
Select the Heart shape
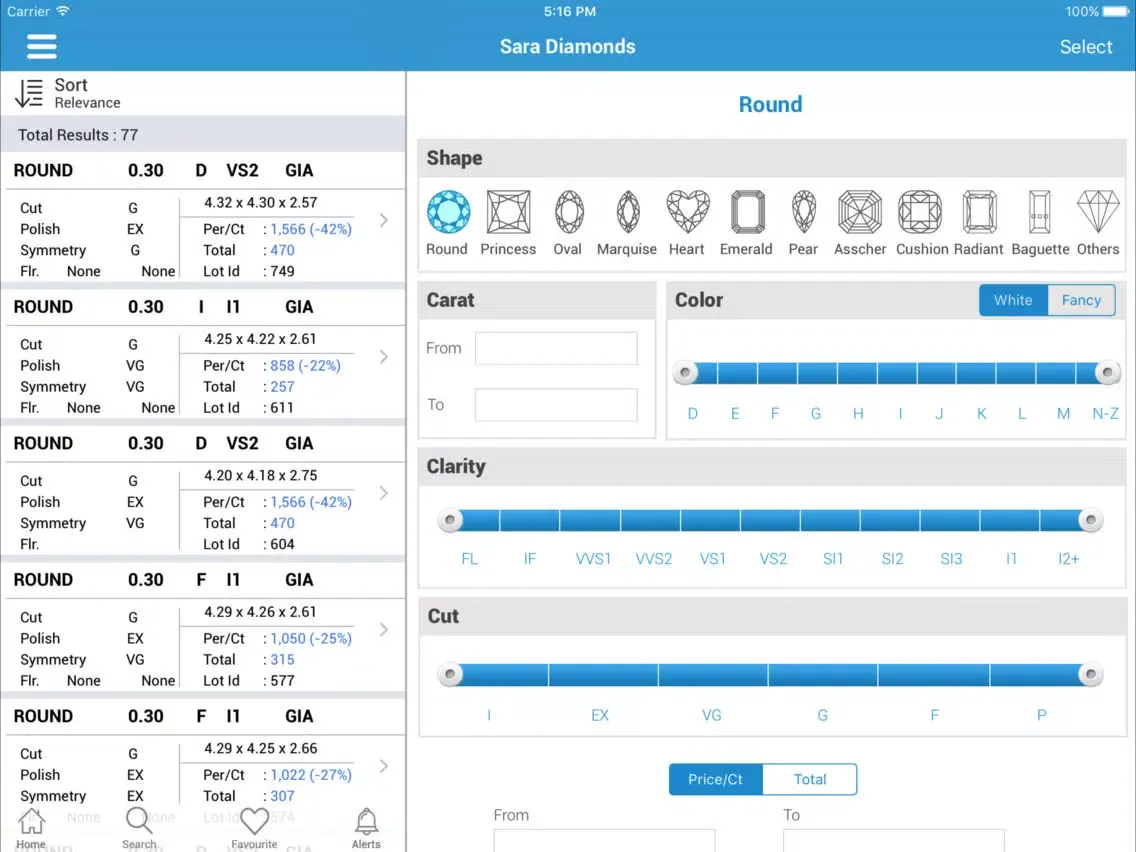click(687, 223)
